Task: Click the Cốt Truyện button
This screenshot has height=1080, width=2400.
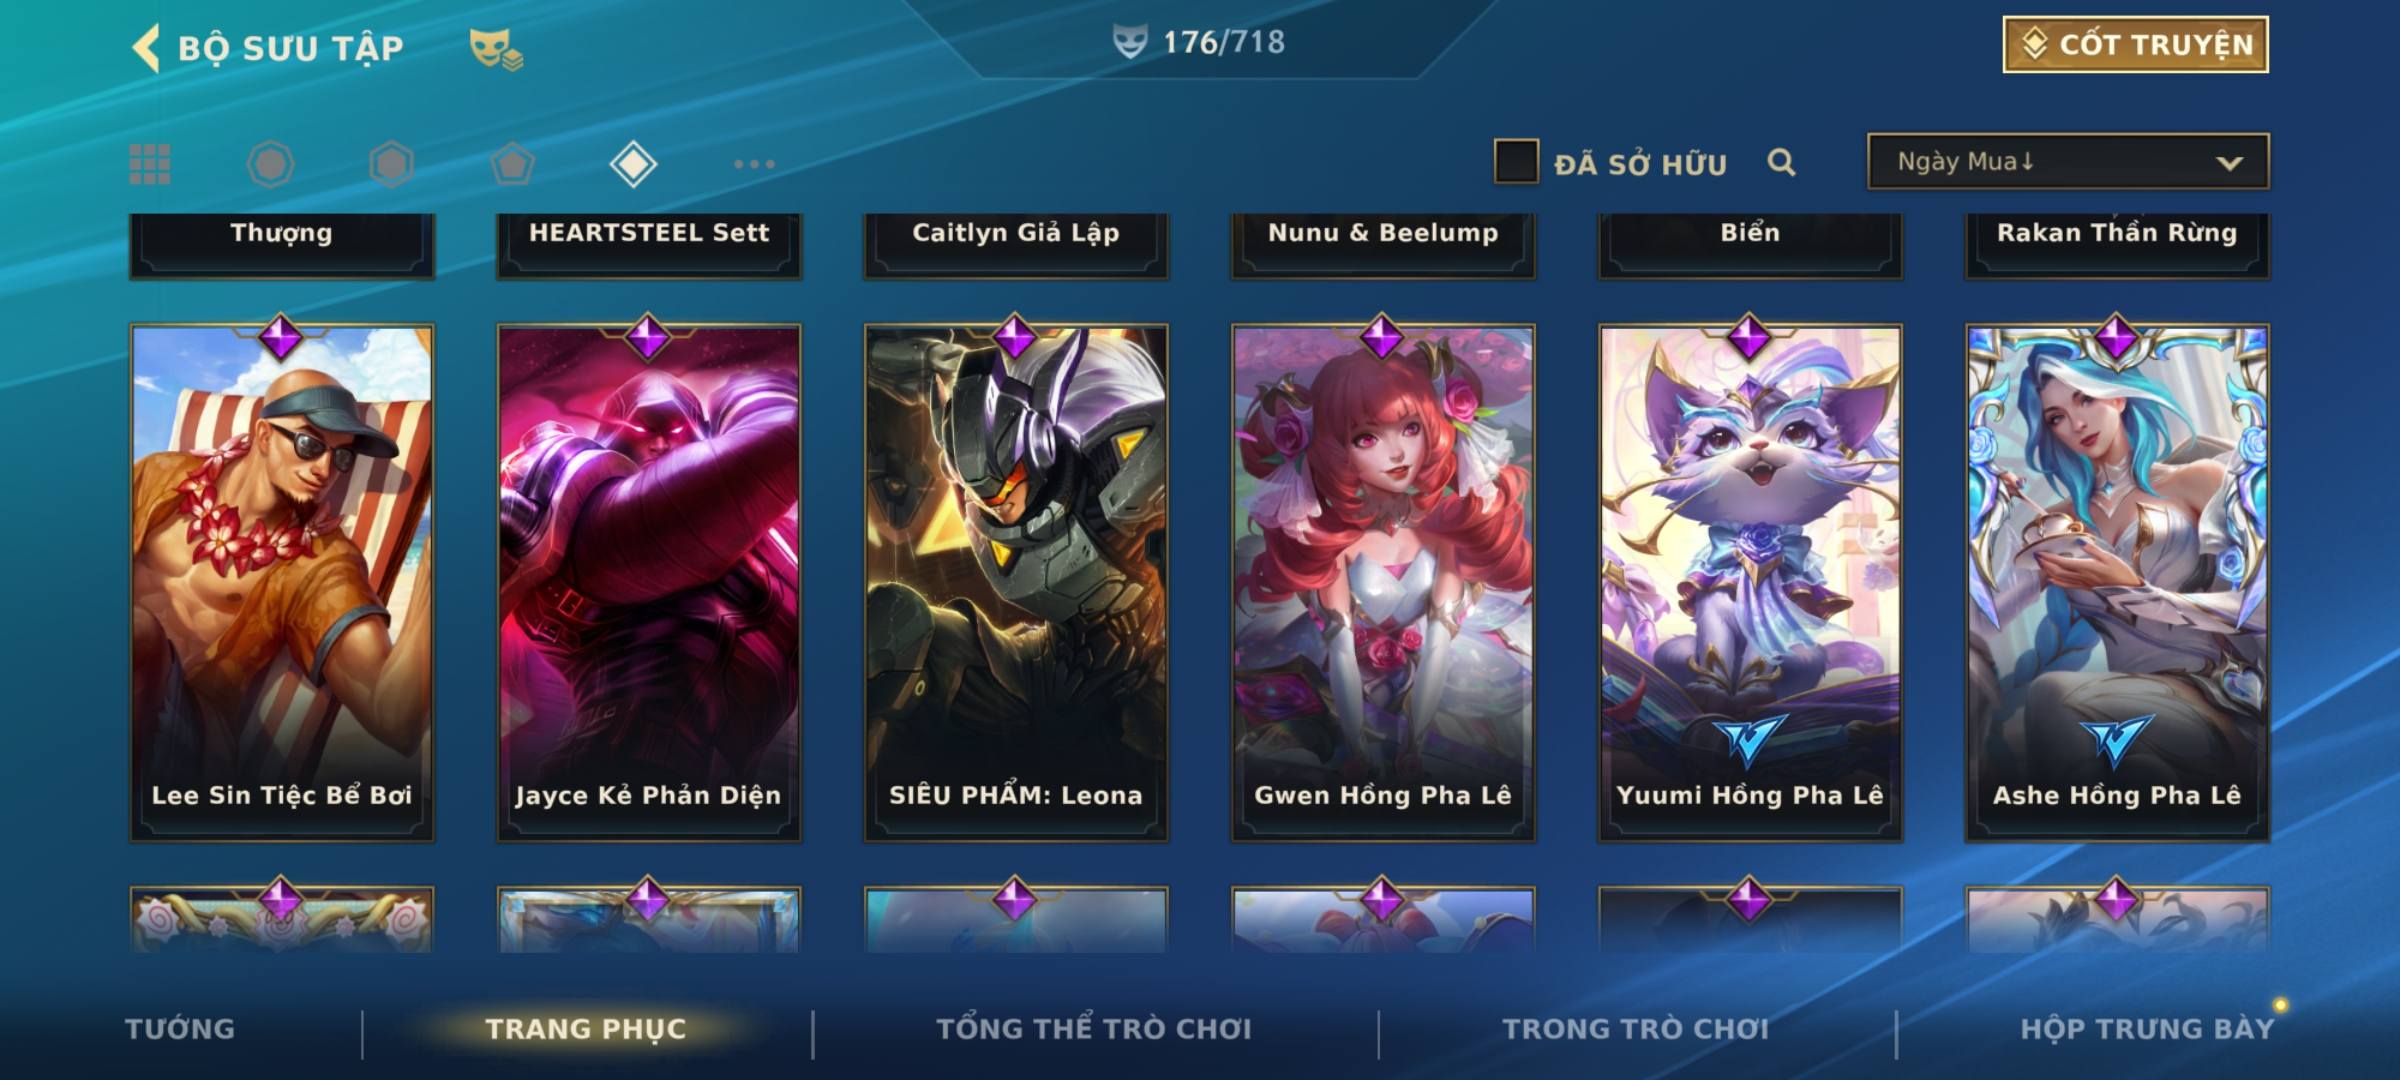Action: click(x=2135, y=45)
